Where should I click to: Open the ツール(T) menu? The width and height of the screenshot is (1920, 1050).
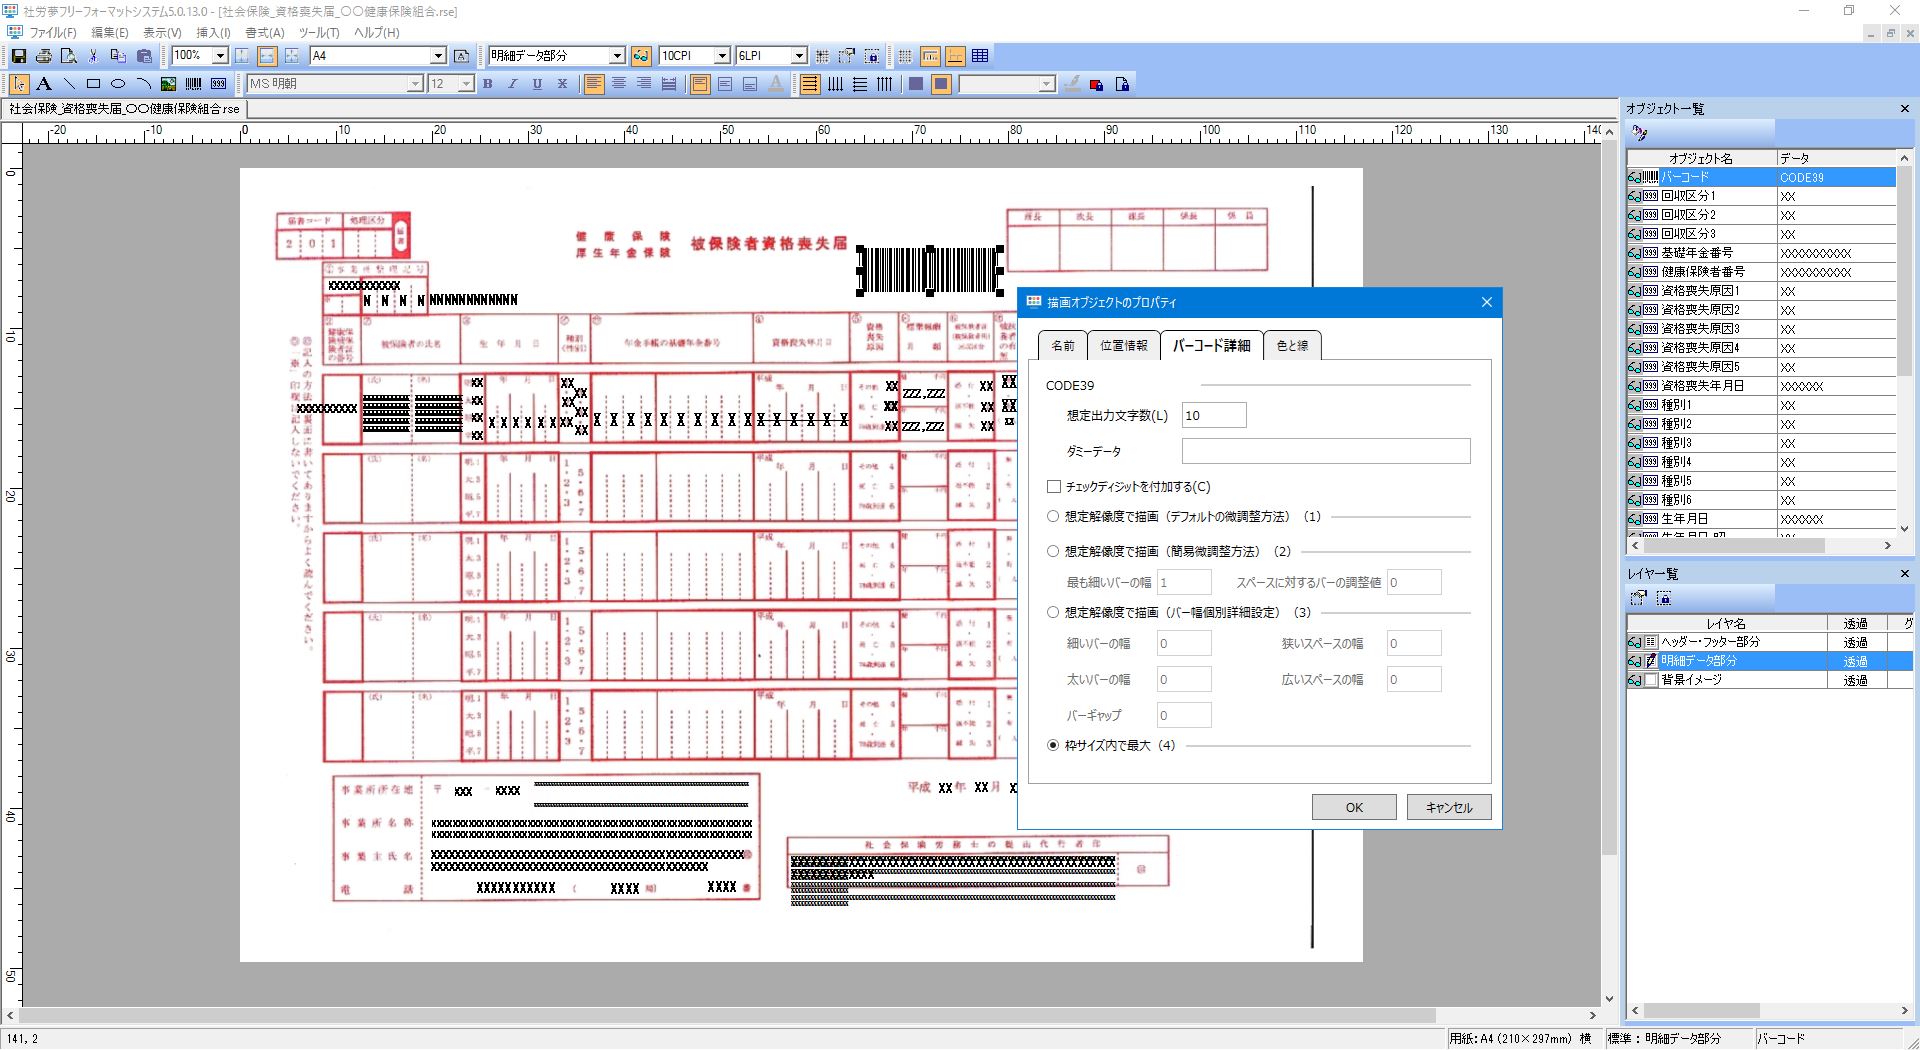tap(319, 32)
